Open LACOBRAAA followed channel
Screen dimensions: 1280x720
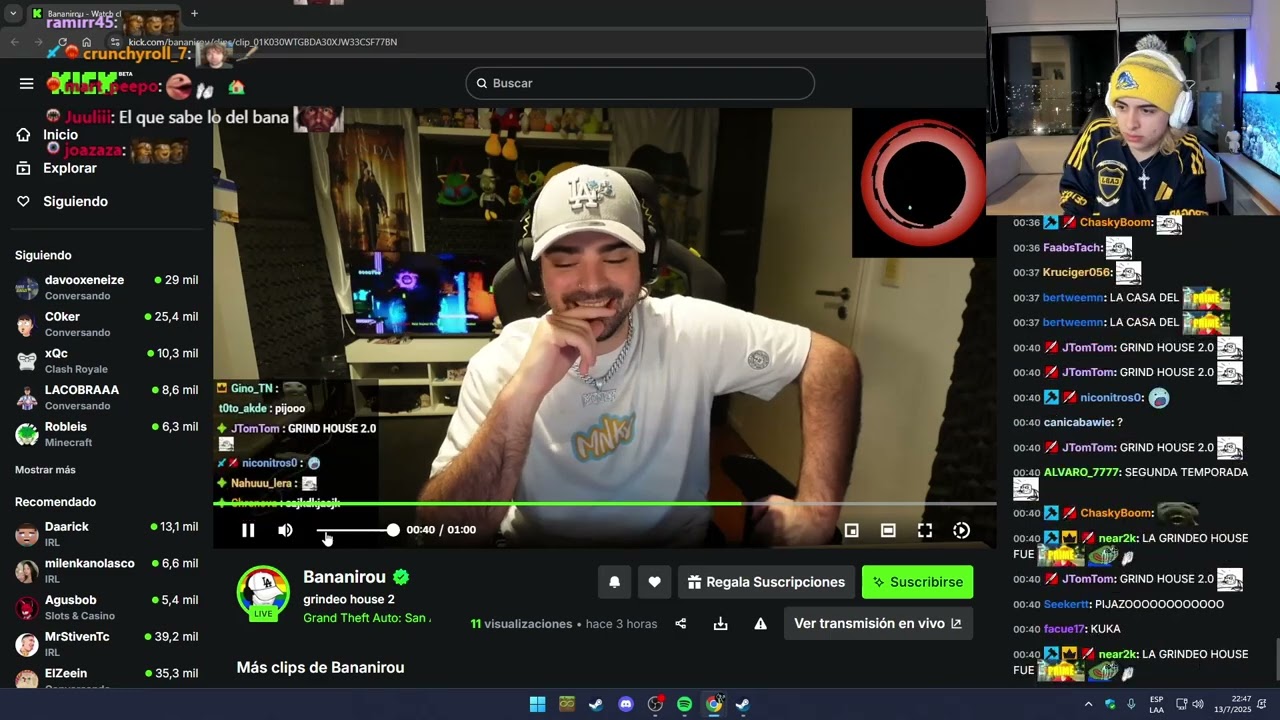click(x=106, y=397)
